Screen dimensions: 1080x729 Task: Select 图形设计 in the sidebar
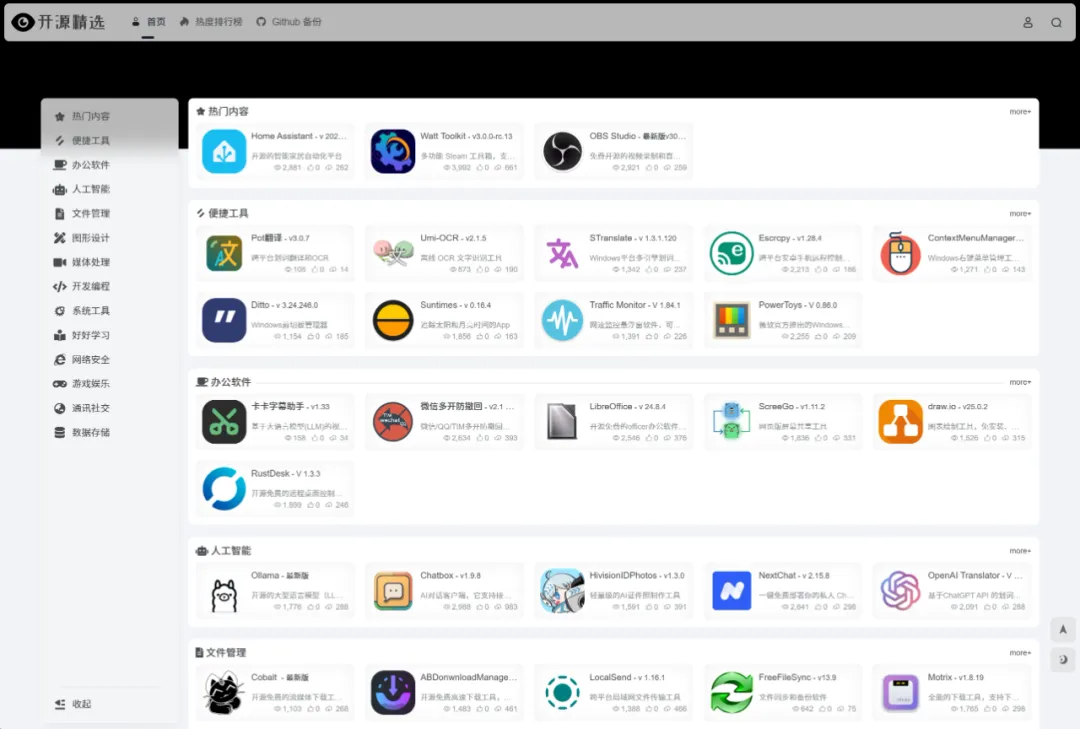(110, 238)
